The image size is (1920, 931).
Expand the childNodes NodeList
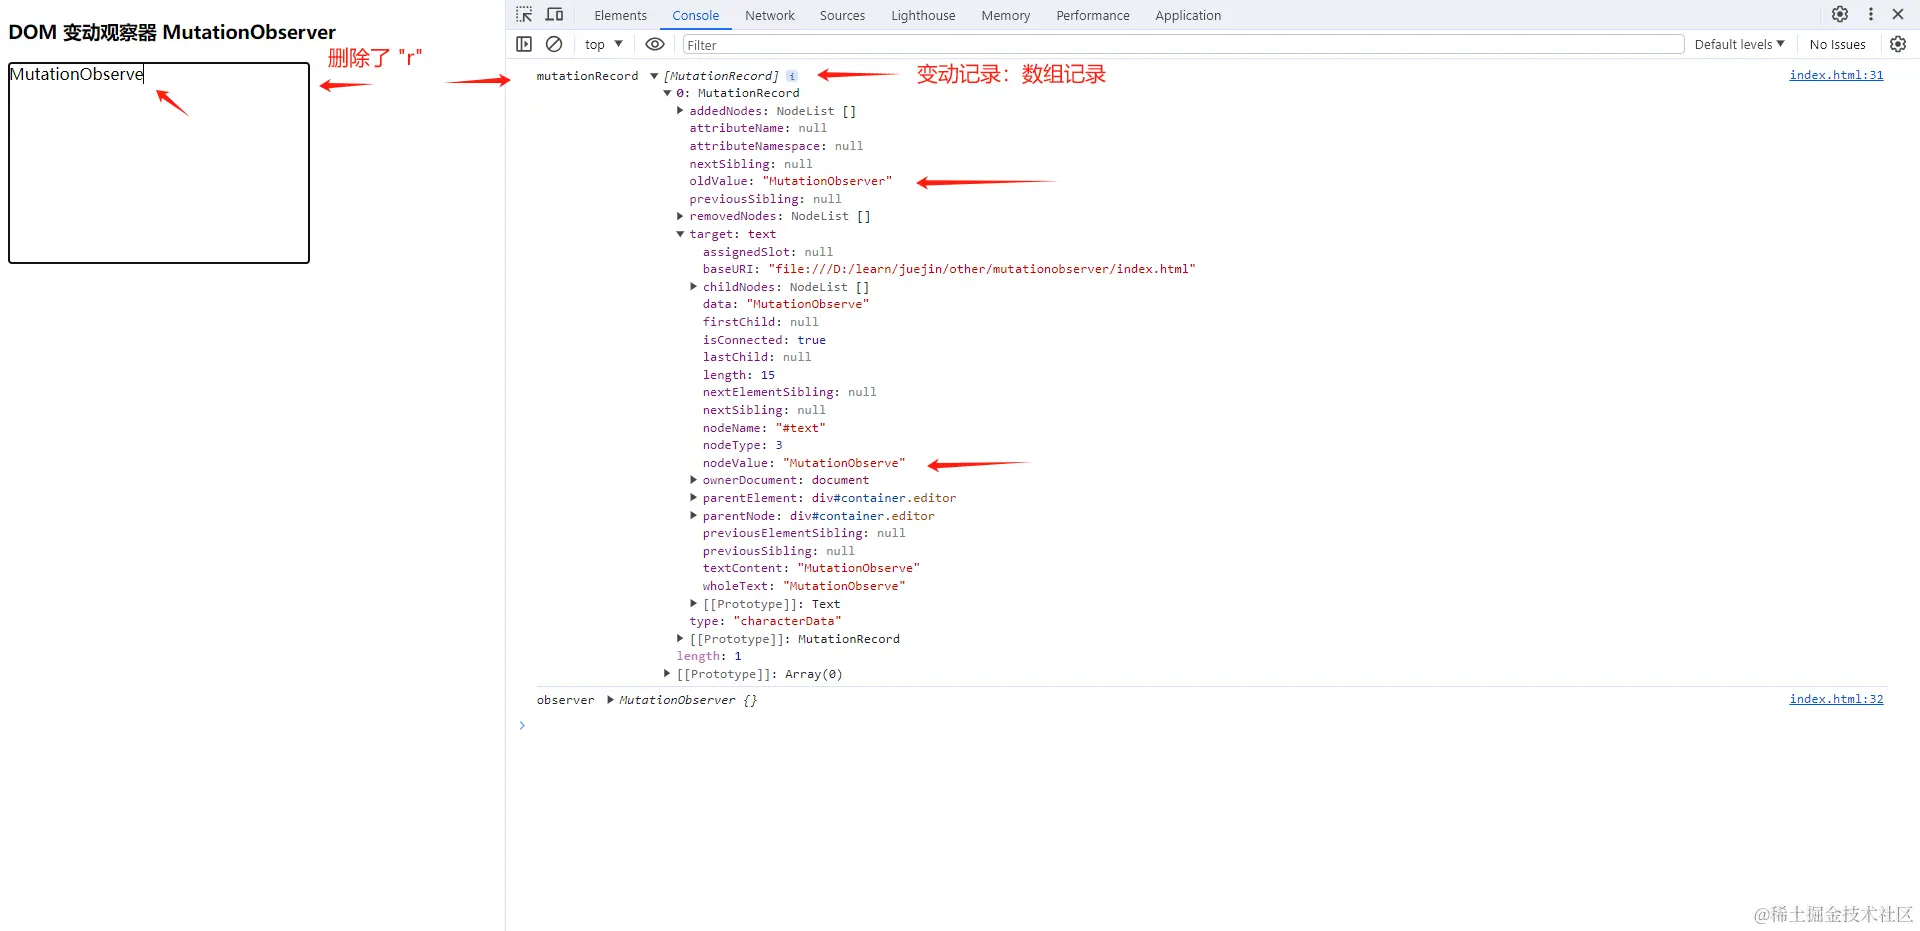693,287
